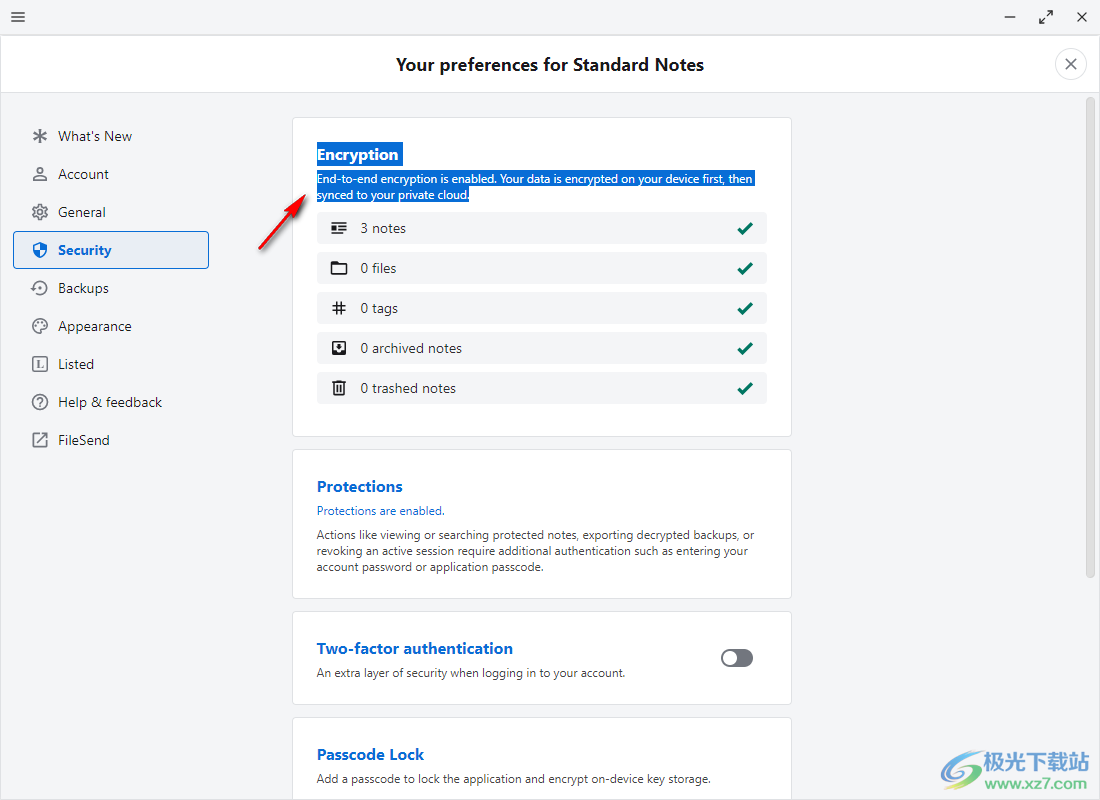Click checkmark in the 0 files row

(745, 268)
